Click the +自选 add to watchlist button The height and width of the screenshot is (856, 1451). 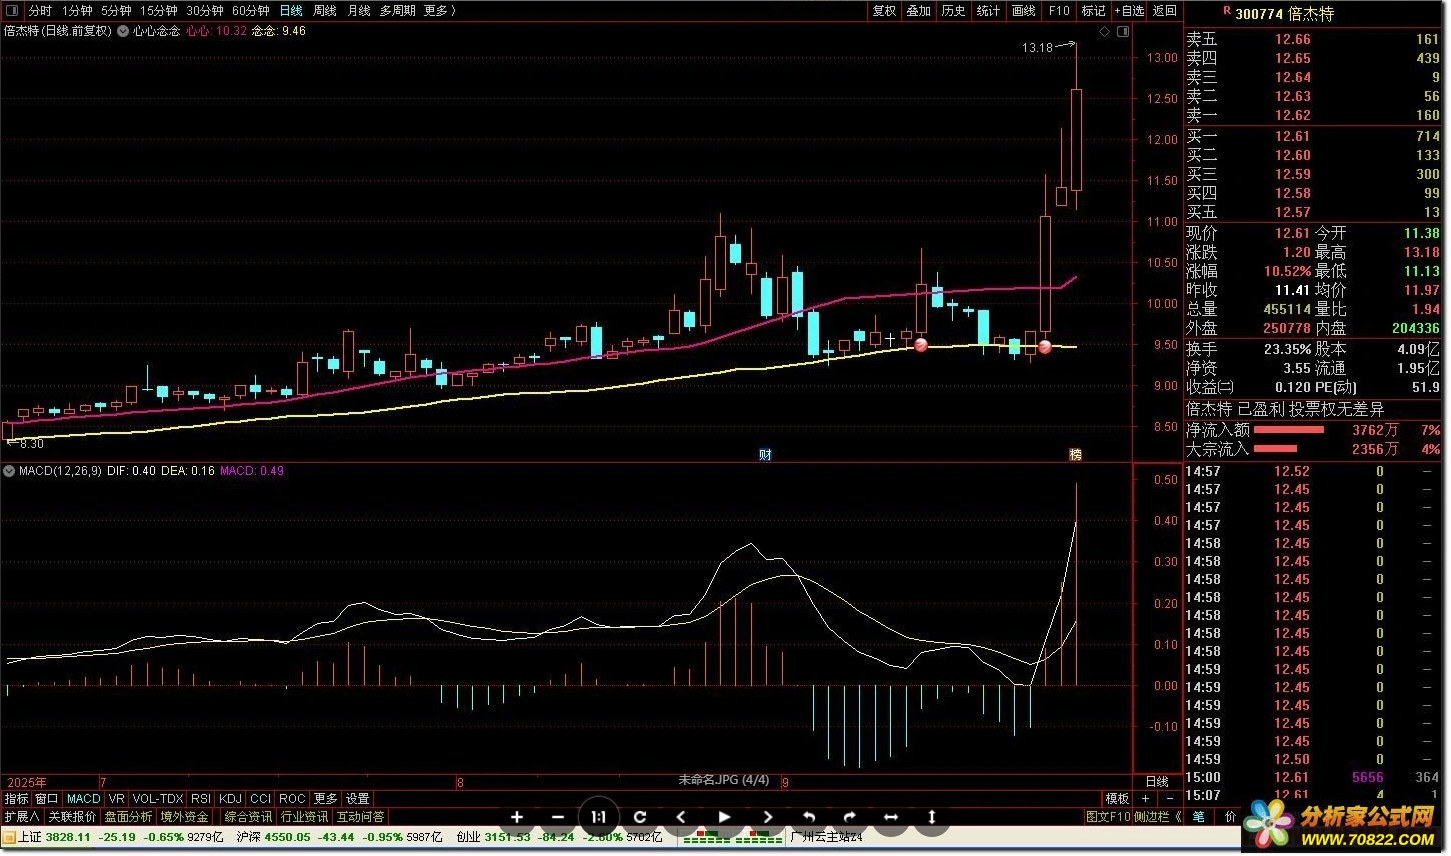click(1129, 11)
